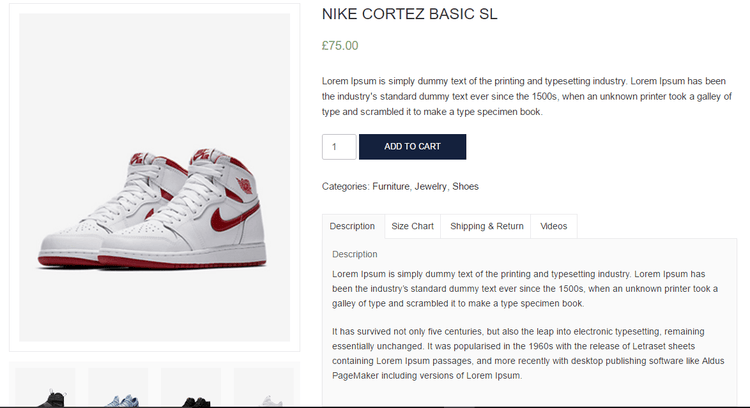Select the Description tab

pos(352,226)
